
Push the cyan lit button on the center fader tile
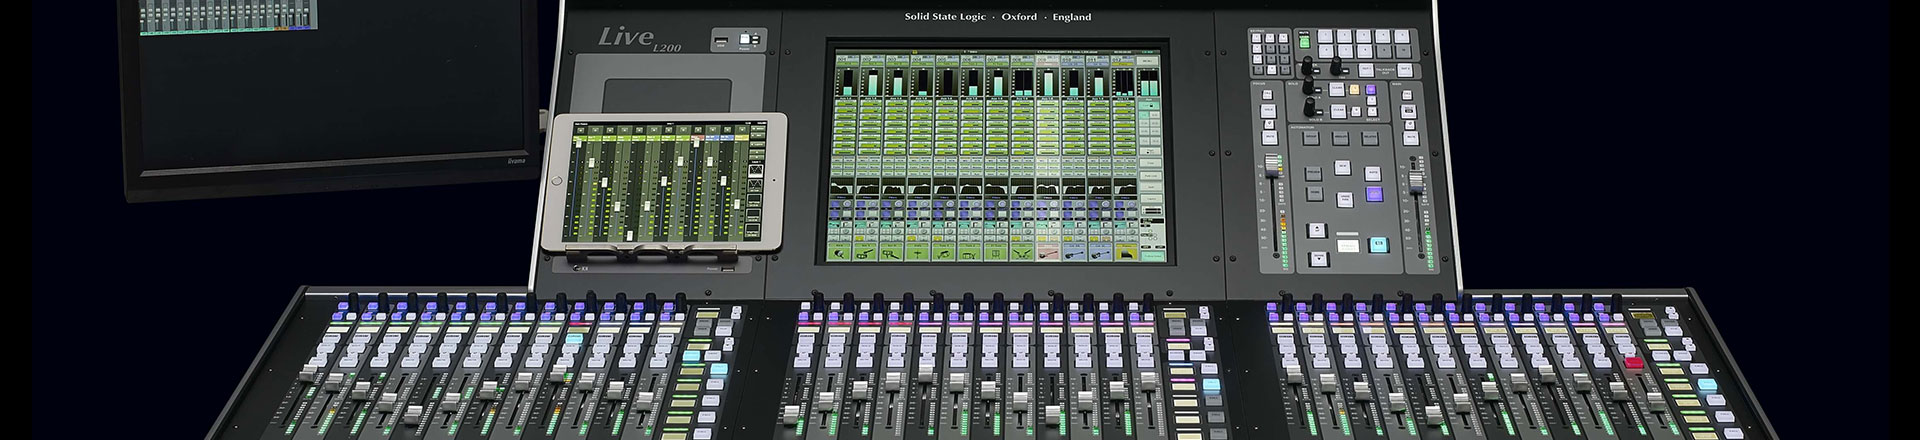1210,386
